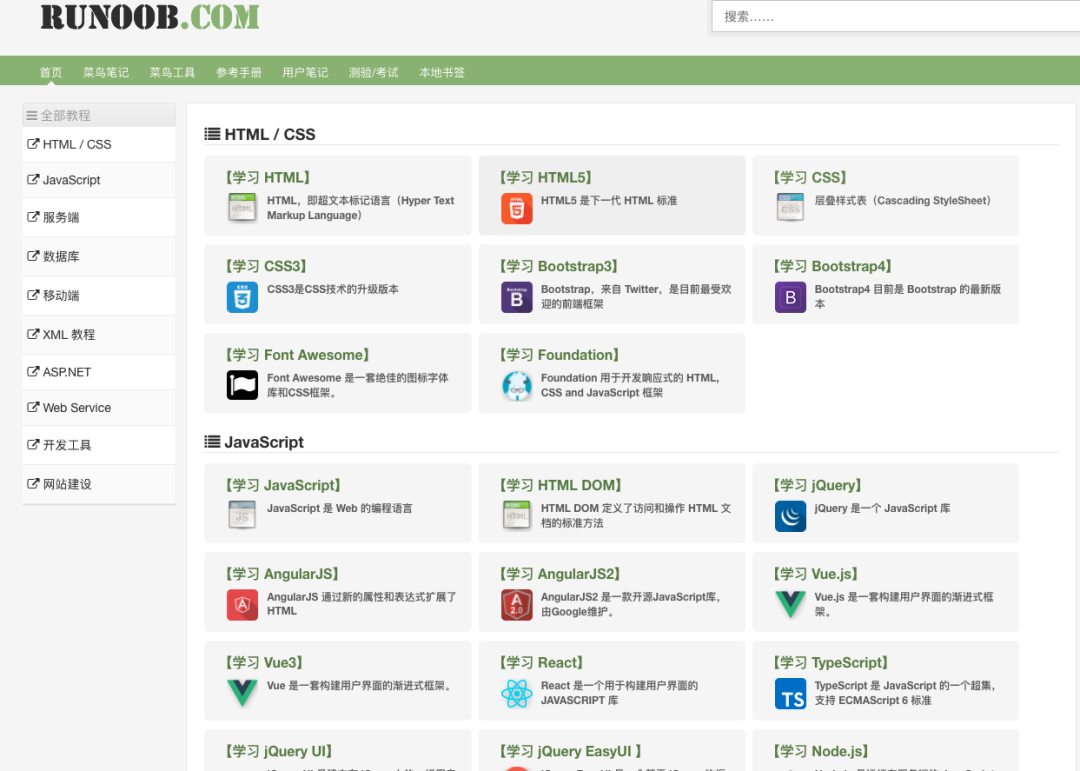Click the external-link icon beside HTML / CSS in sidebar
Viewport: 1080px width, 771px height.
[32, 144]
